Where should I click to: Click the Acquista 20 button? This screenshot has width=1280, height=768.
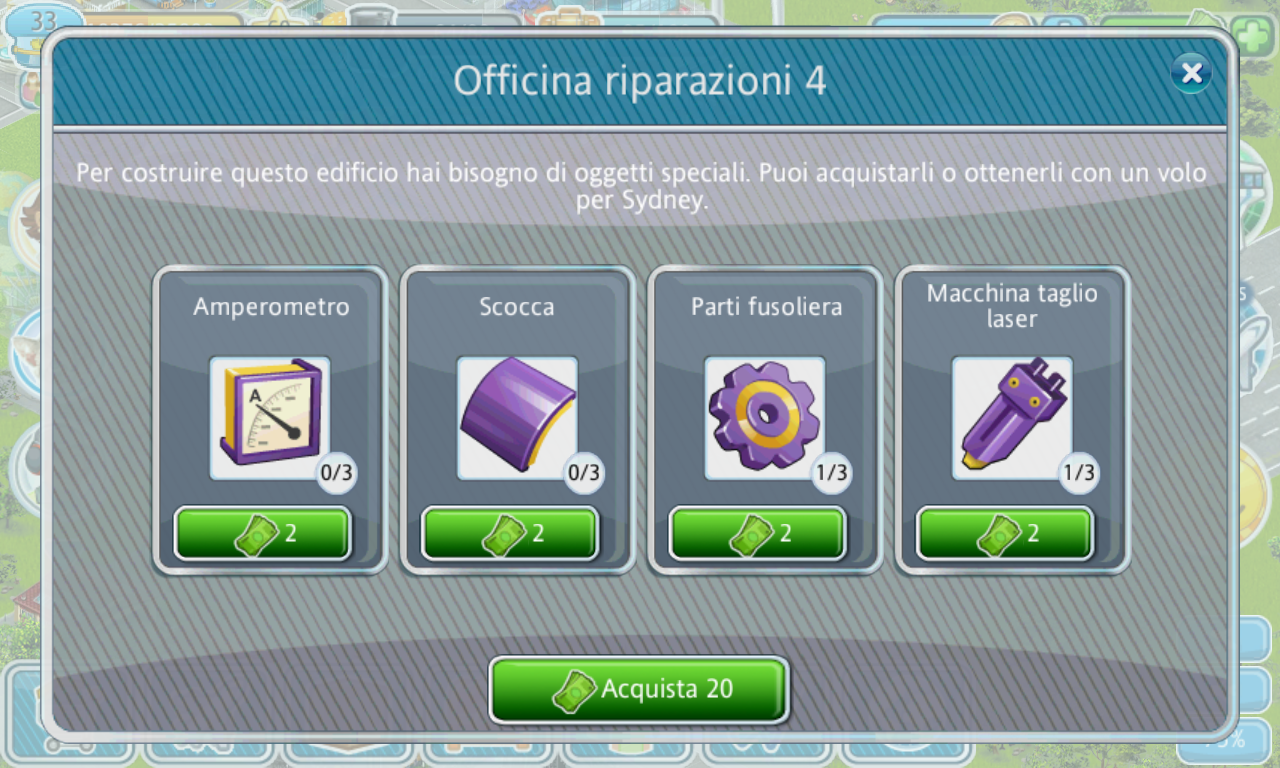tap(639, 689)
